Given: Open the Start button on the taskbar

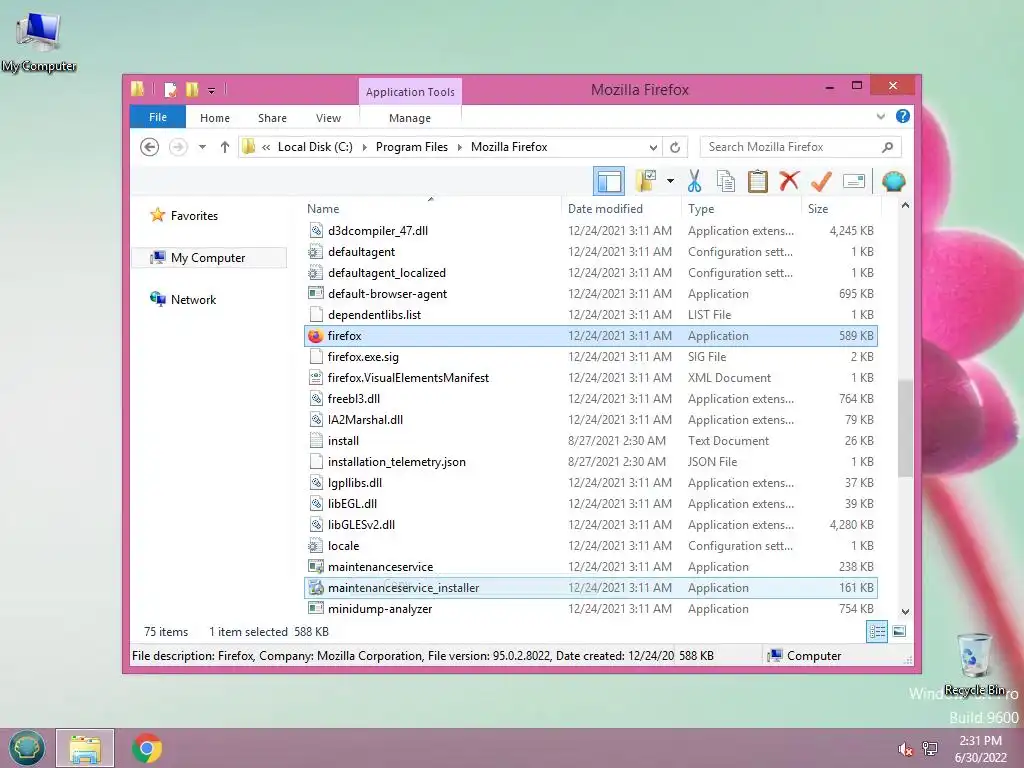Looking at the screenshot, I should click(26, 748).
